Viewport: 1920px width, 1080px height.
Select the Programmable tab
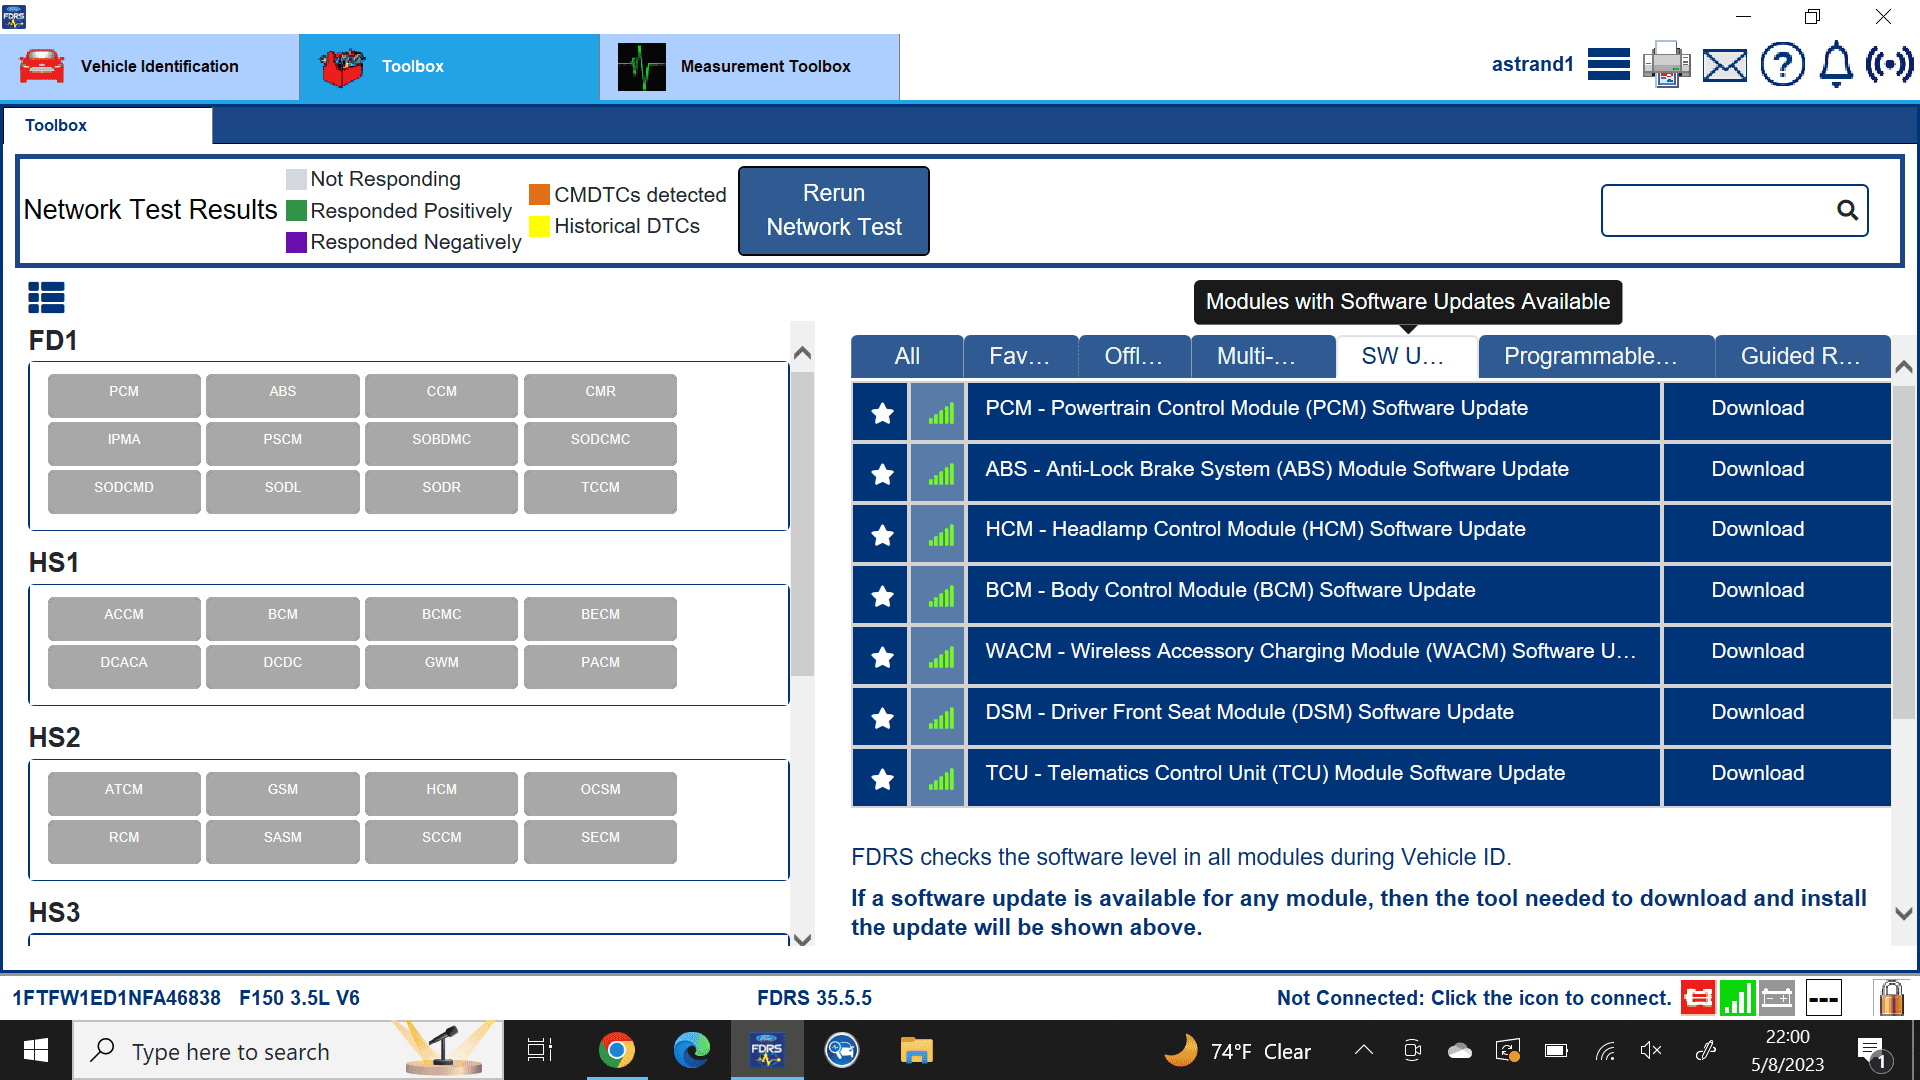point(1594,356)
